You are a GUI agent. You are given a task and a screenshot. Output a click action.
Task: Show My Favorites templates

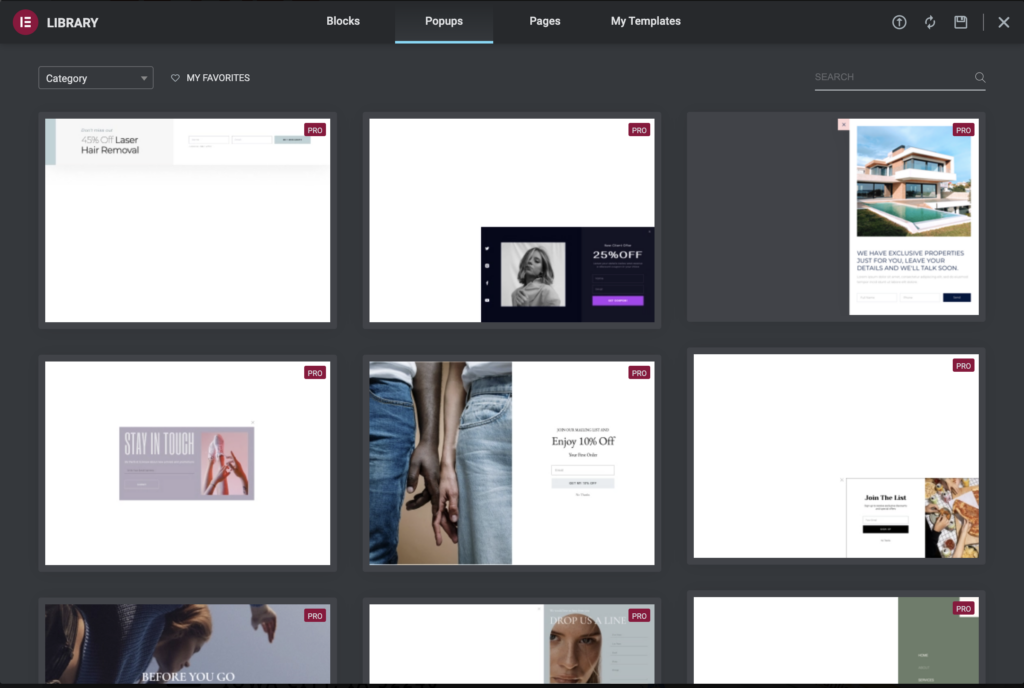point(210,78)
